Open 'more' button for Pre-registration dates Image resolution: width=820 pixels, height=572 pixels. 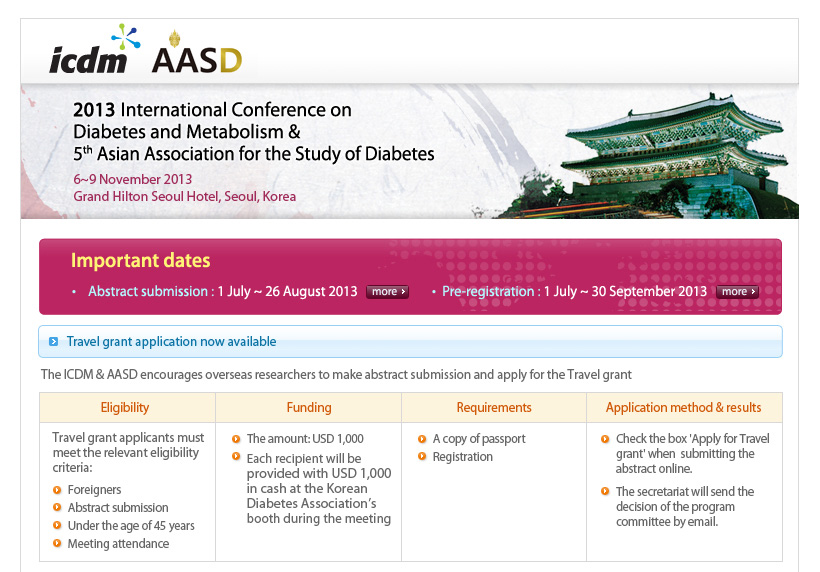coord(737,292)
